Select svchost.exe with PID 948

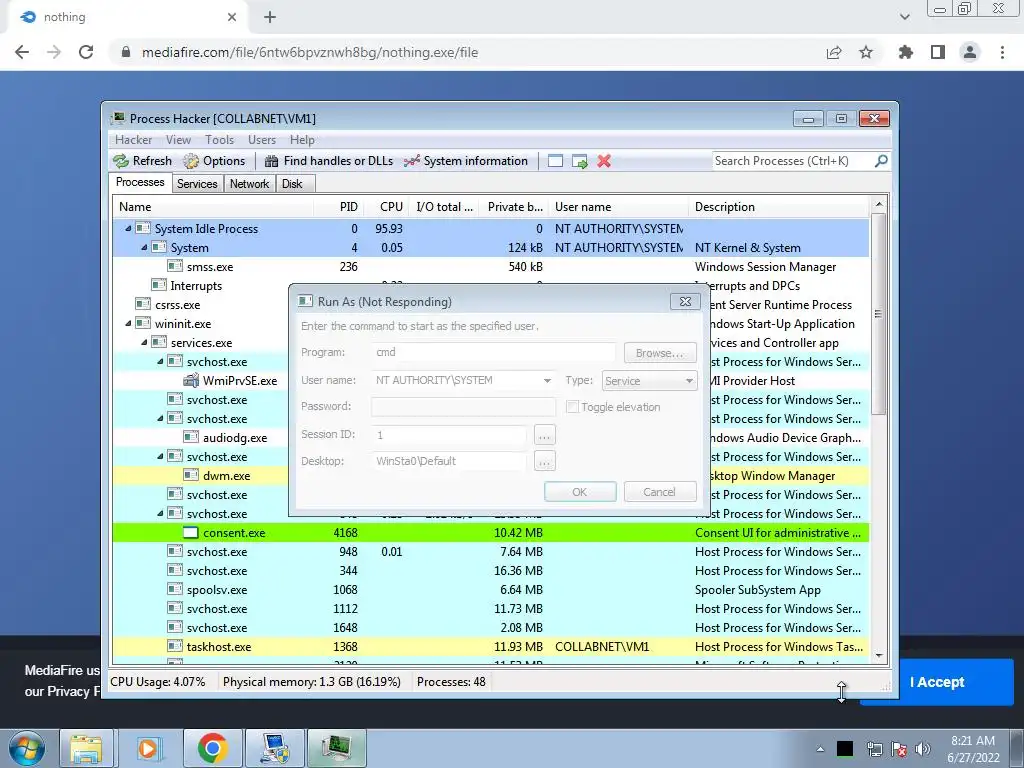point(490,552)
